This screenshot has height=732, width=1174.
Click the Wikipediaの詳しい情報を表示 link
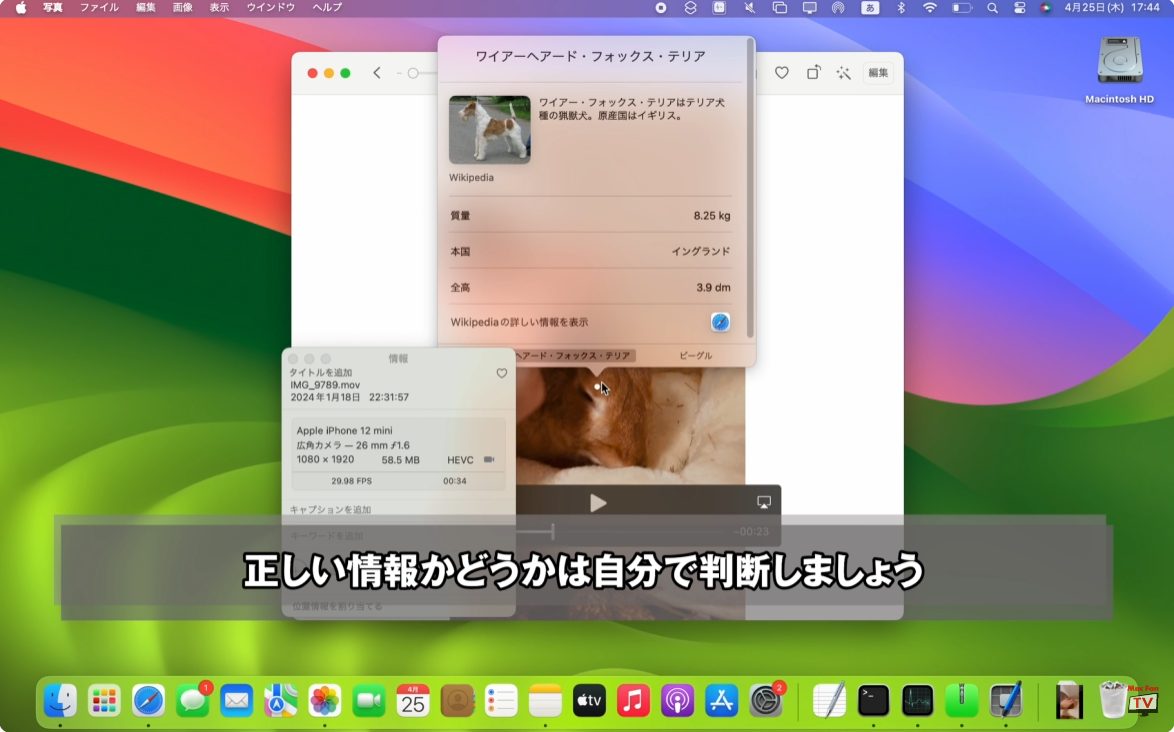(519, 322)
